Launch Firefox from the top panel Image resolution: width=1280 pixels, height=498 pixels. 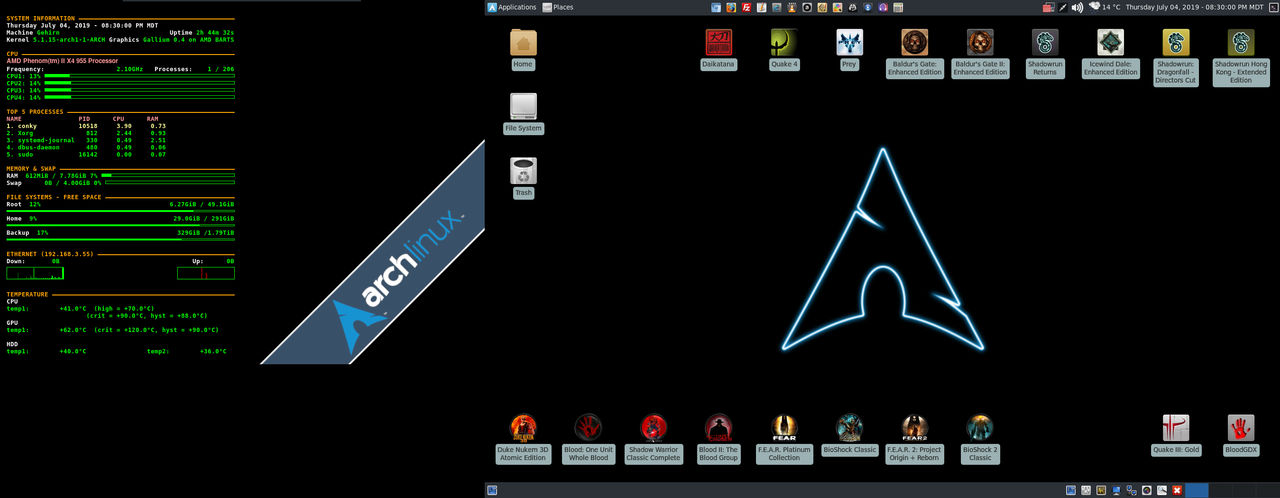coord(731,7)
